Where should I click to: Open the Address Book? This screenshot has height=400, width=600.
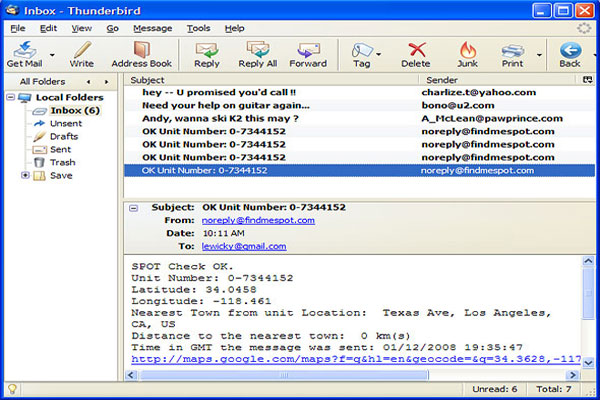pos(141,54)
